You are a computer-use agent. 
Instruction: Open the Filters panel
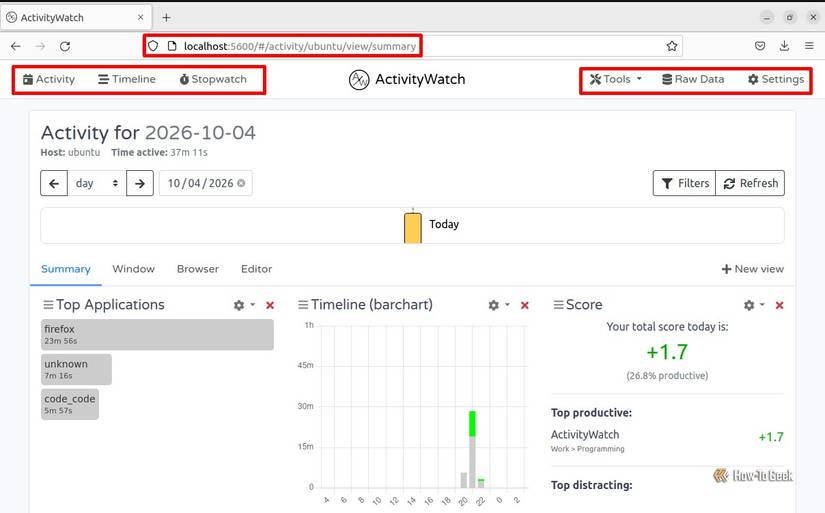click(x=685, y=183)
